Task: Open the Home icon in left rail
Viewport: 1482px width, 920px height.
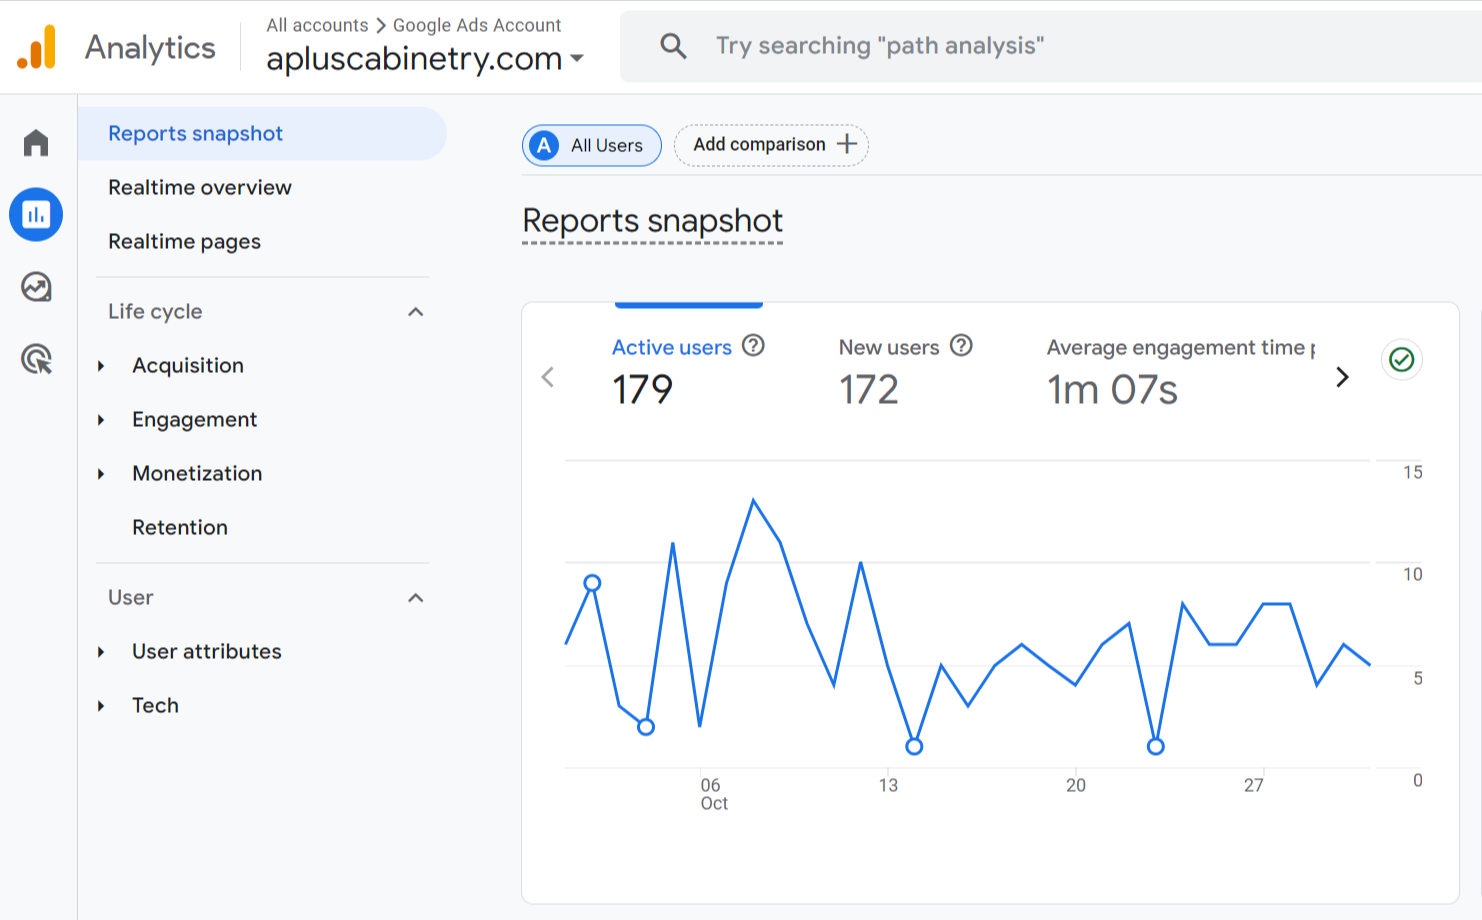Action: pyautogui.click(x=36, y=143)
